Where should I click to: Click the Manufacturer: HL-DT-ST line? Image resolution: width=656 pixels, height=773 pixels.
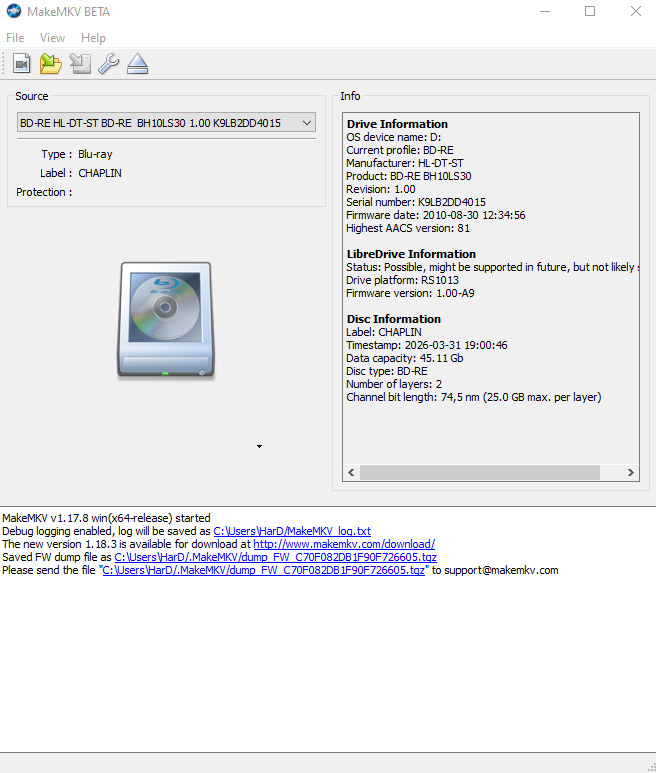click(405, 163)
